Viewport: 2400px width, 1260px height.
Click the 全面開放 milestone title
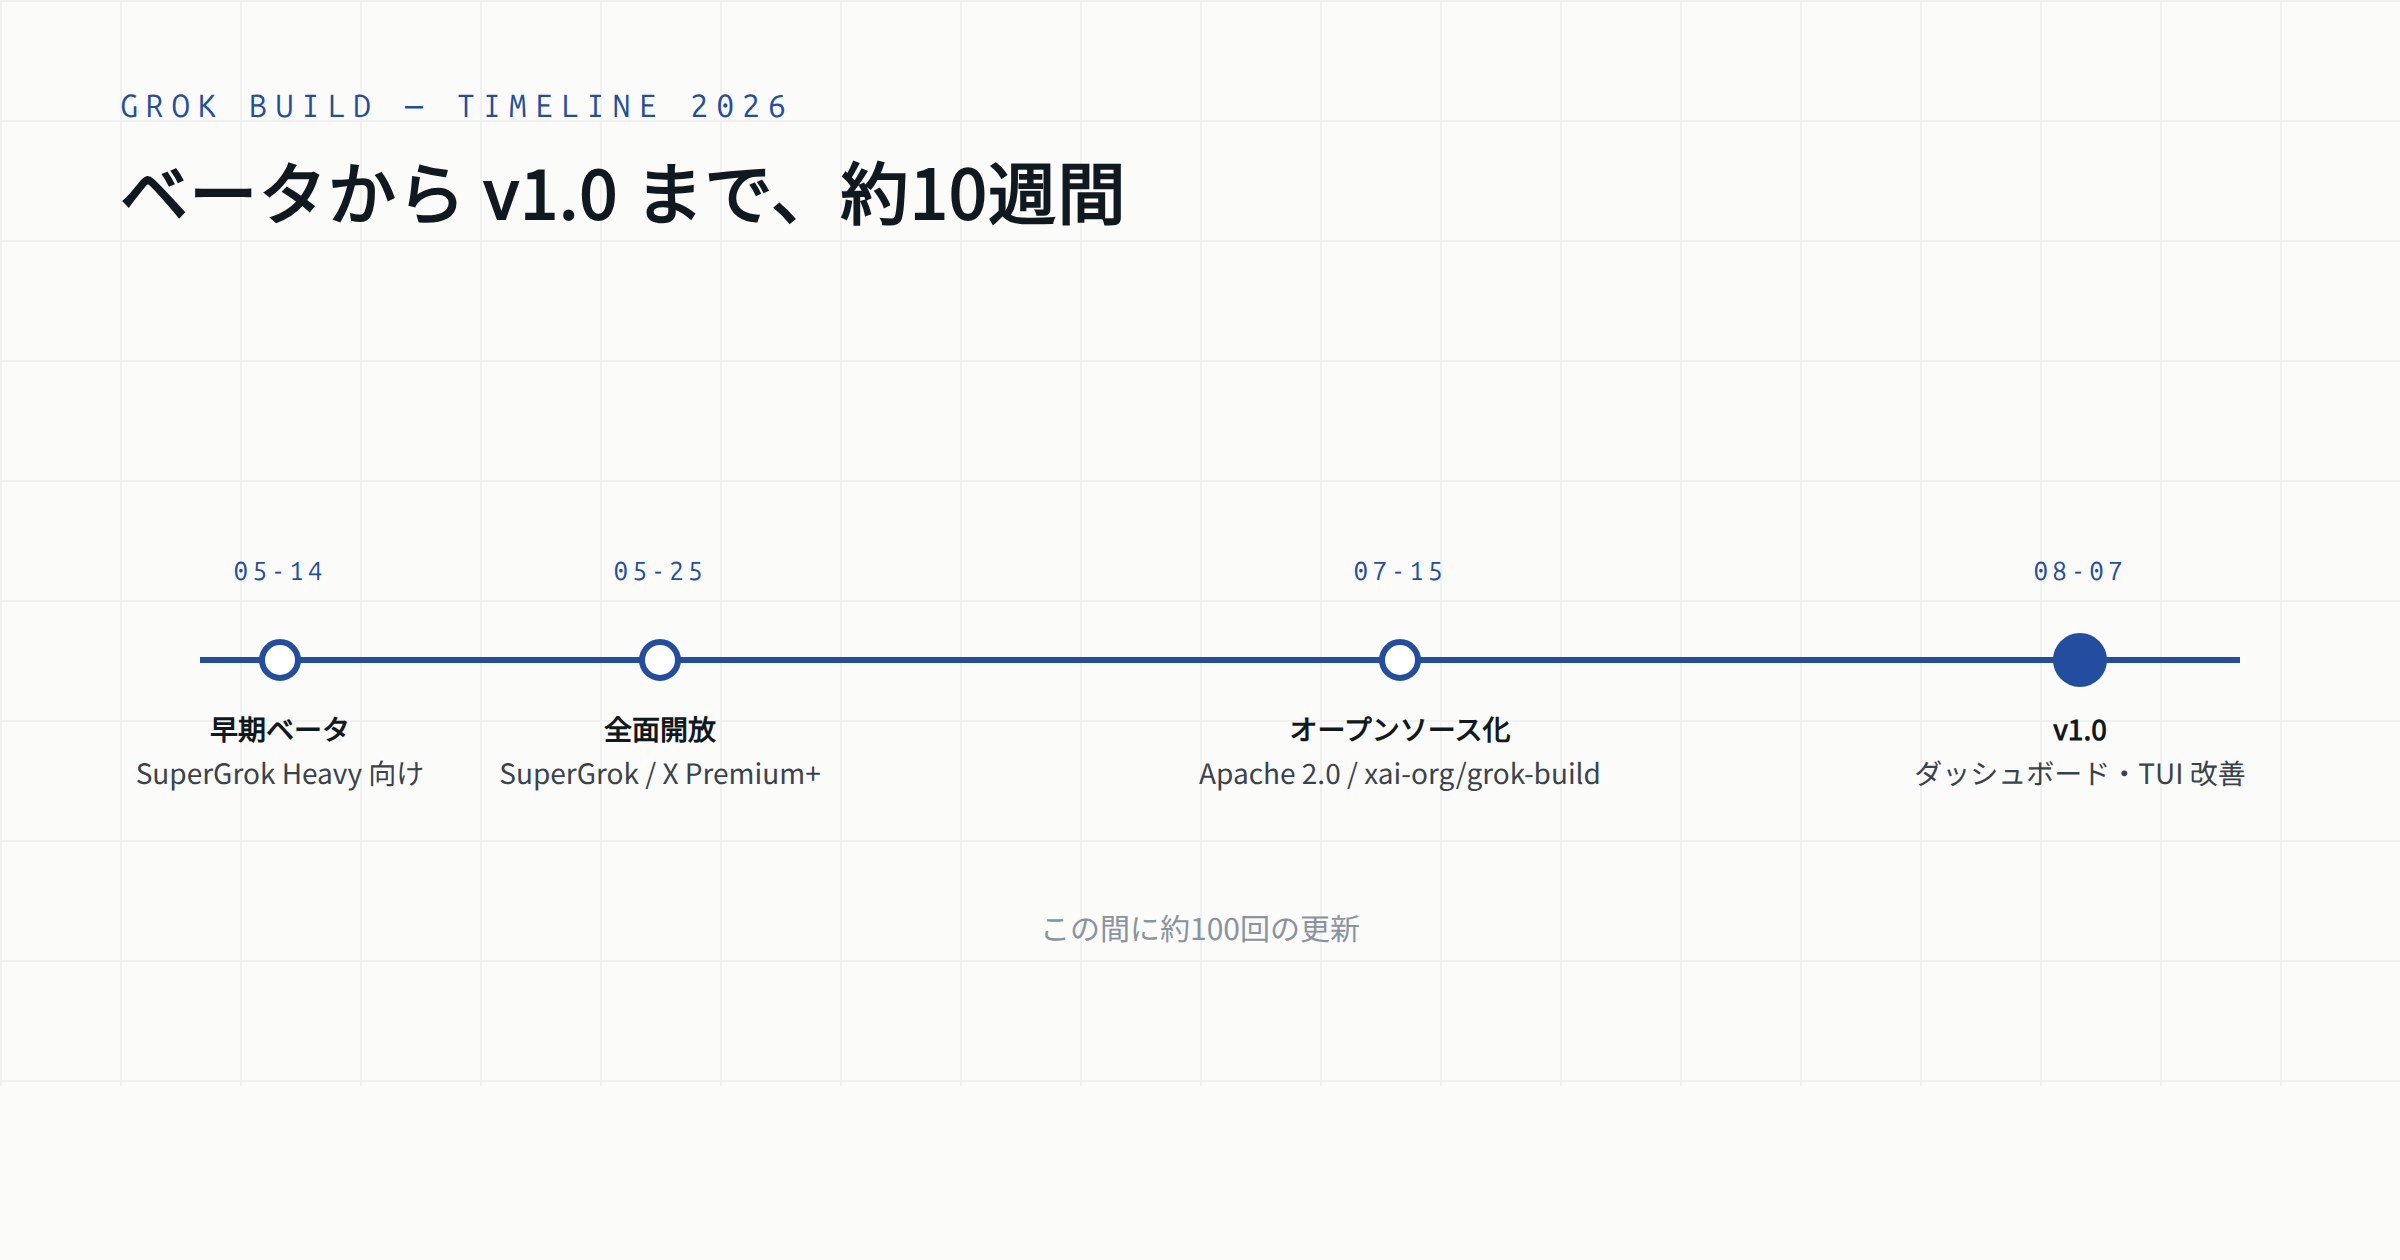(660, 730)
